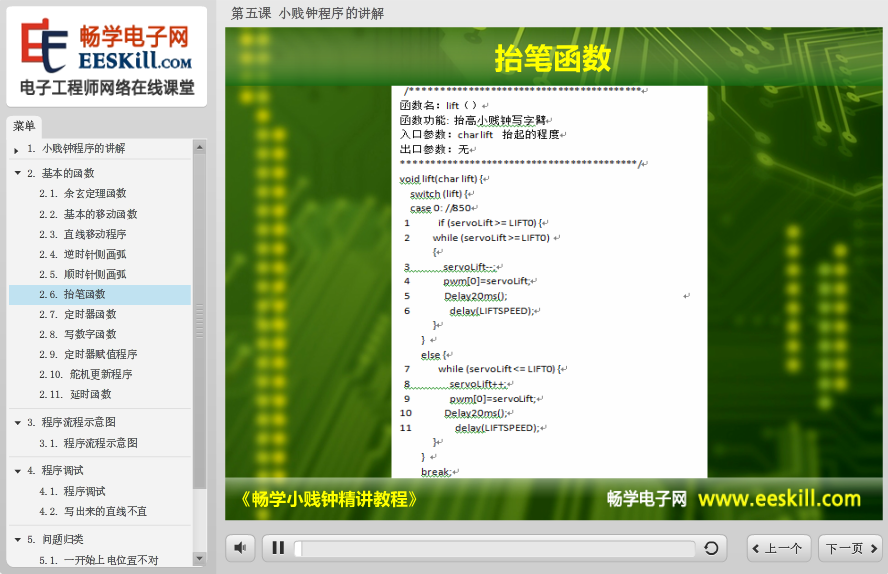Image resolution: width=888 pixels, height=574 pixels.
Task: Select 4. 程序调试 heading
Action: tap(55, 470)
